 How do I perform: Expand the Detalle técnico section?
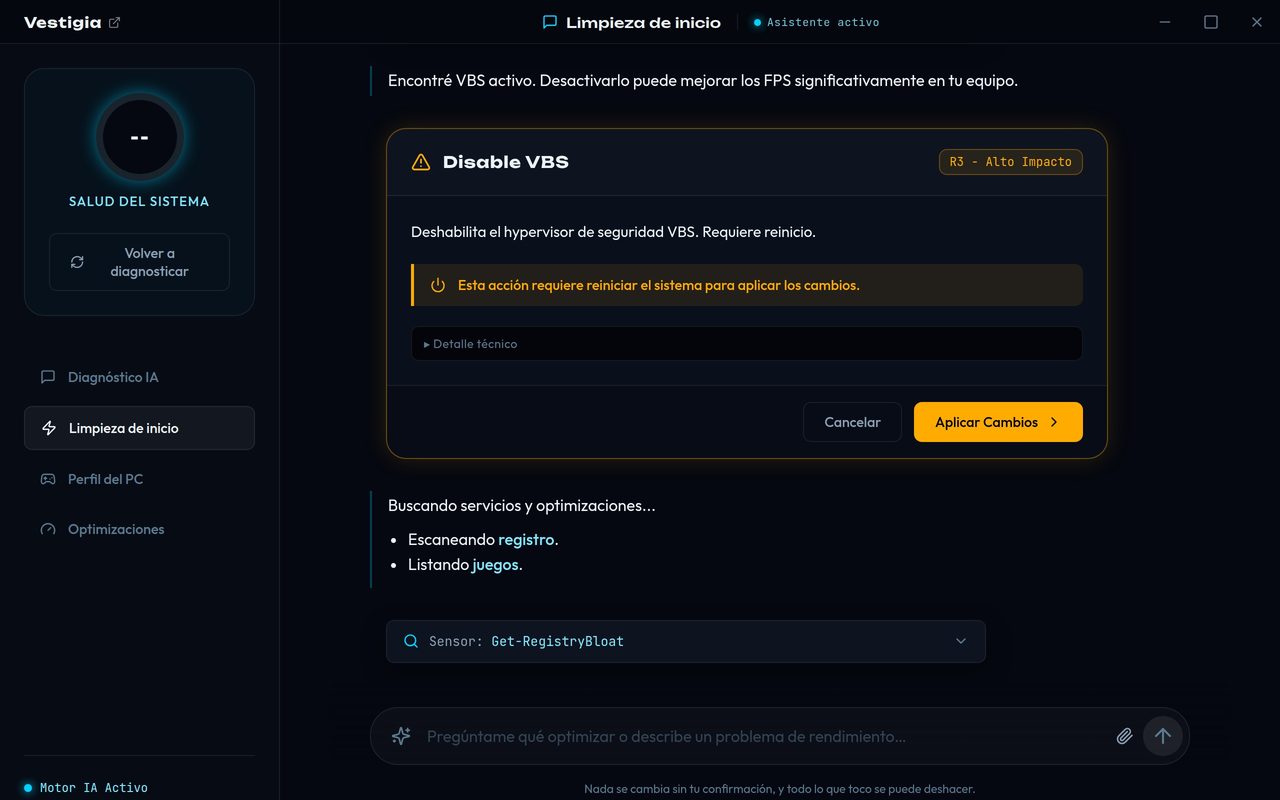pyautogui.click(x=747, y=343)
